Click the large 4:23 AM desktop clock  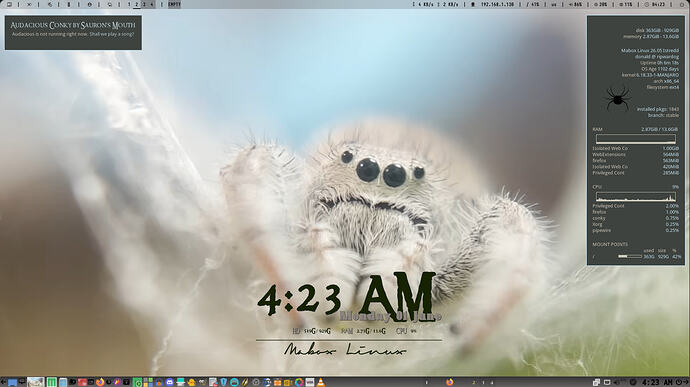[347, 296]
